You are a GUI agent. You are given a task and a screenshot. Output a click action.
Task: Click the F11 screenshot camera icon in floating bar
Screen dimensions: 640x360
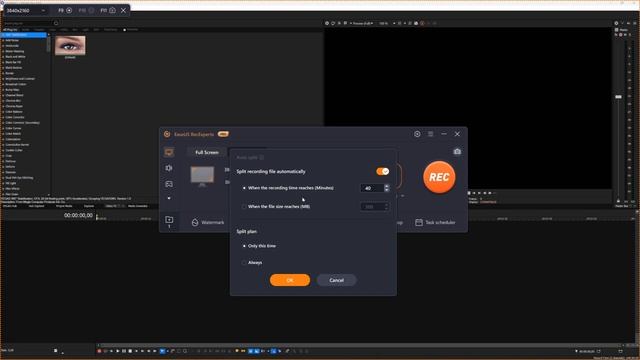[112, 10]
